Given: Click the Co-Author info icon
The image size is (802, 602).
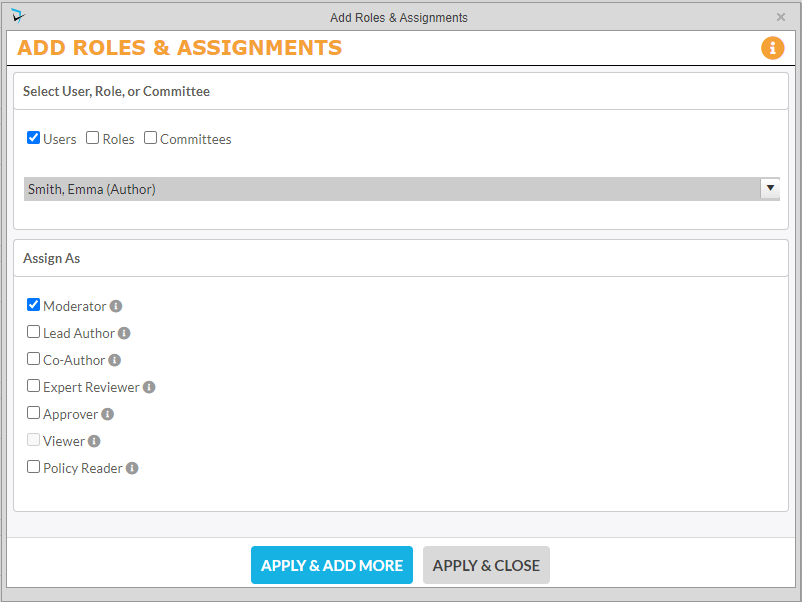Looking at the screenshot, I should pos(115,360).
